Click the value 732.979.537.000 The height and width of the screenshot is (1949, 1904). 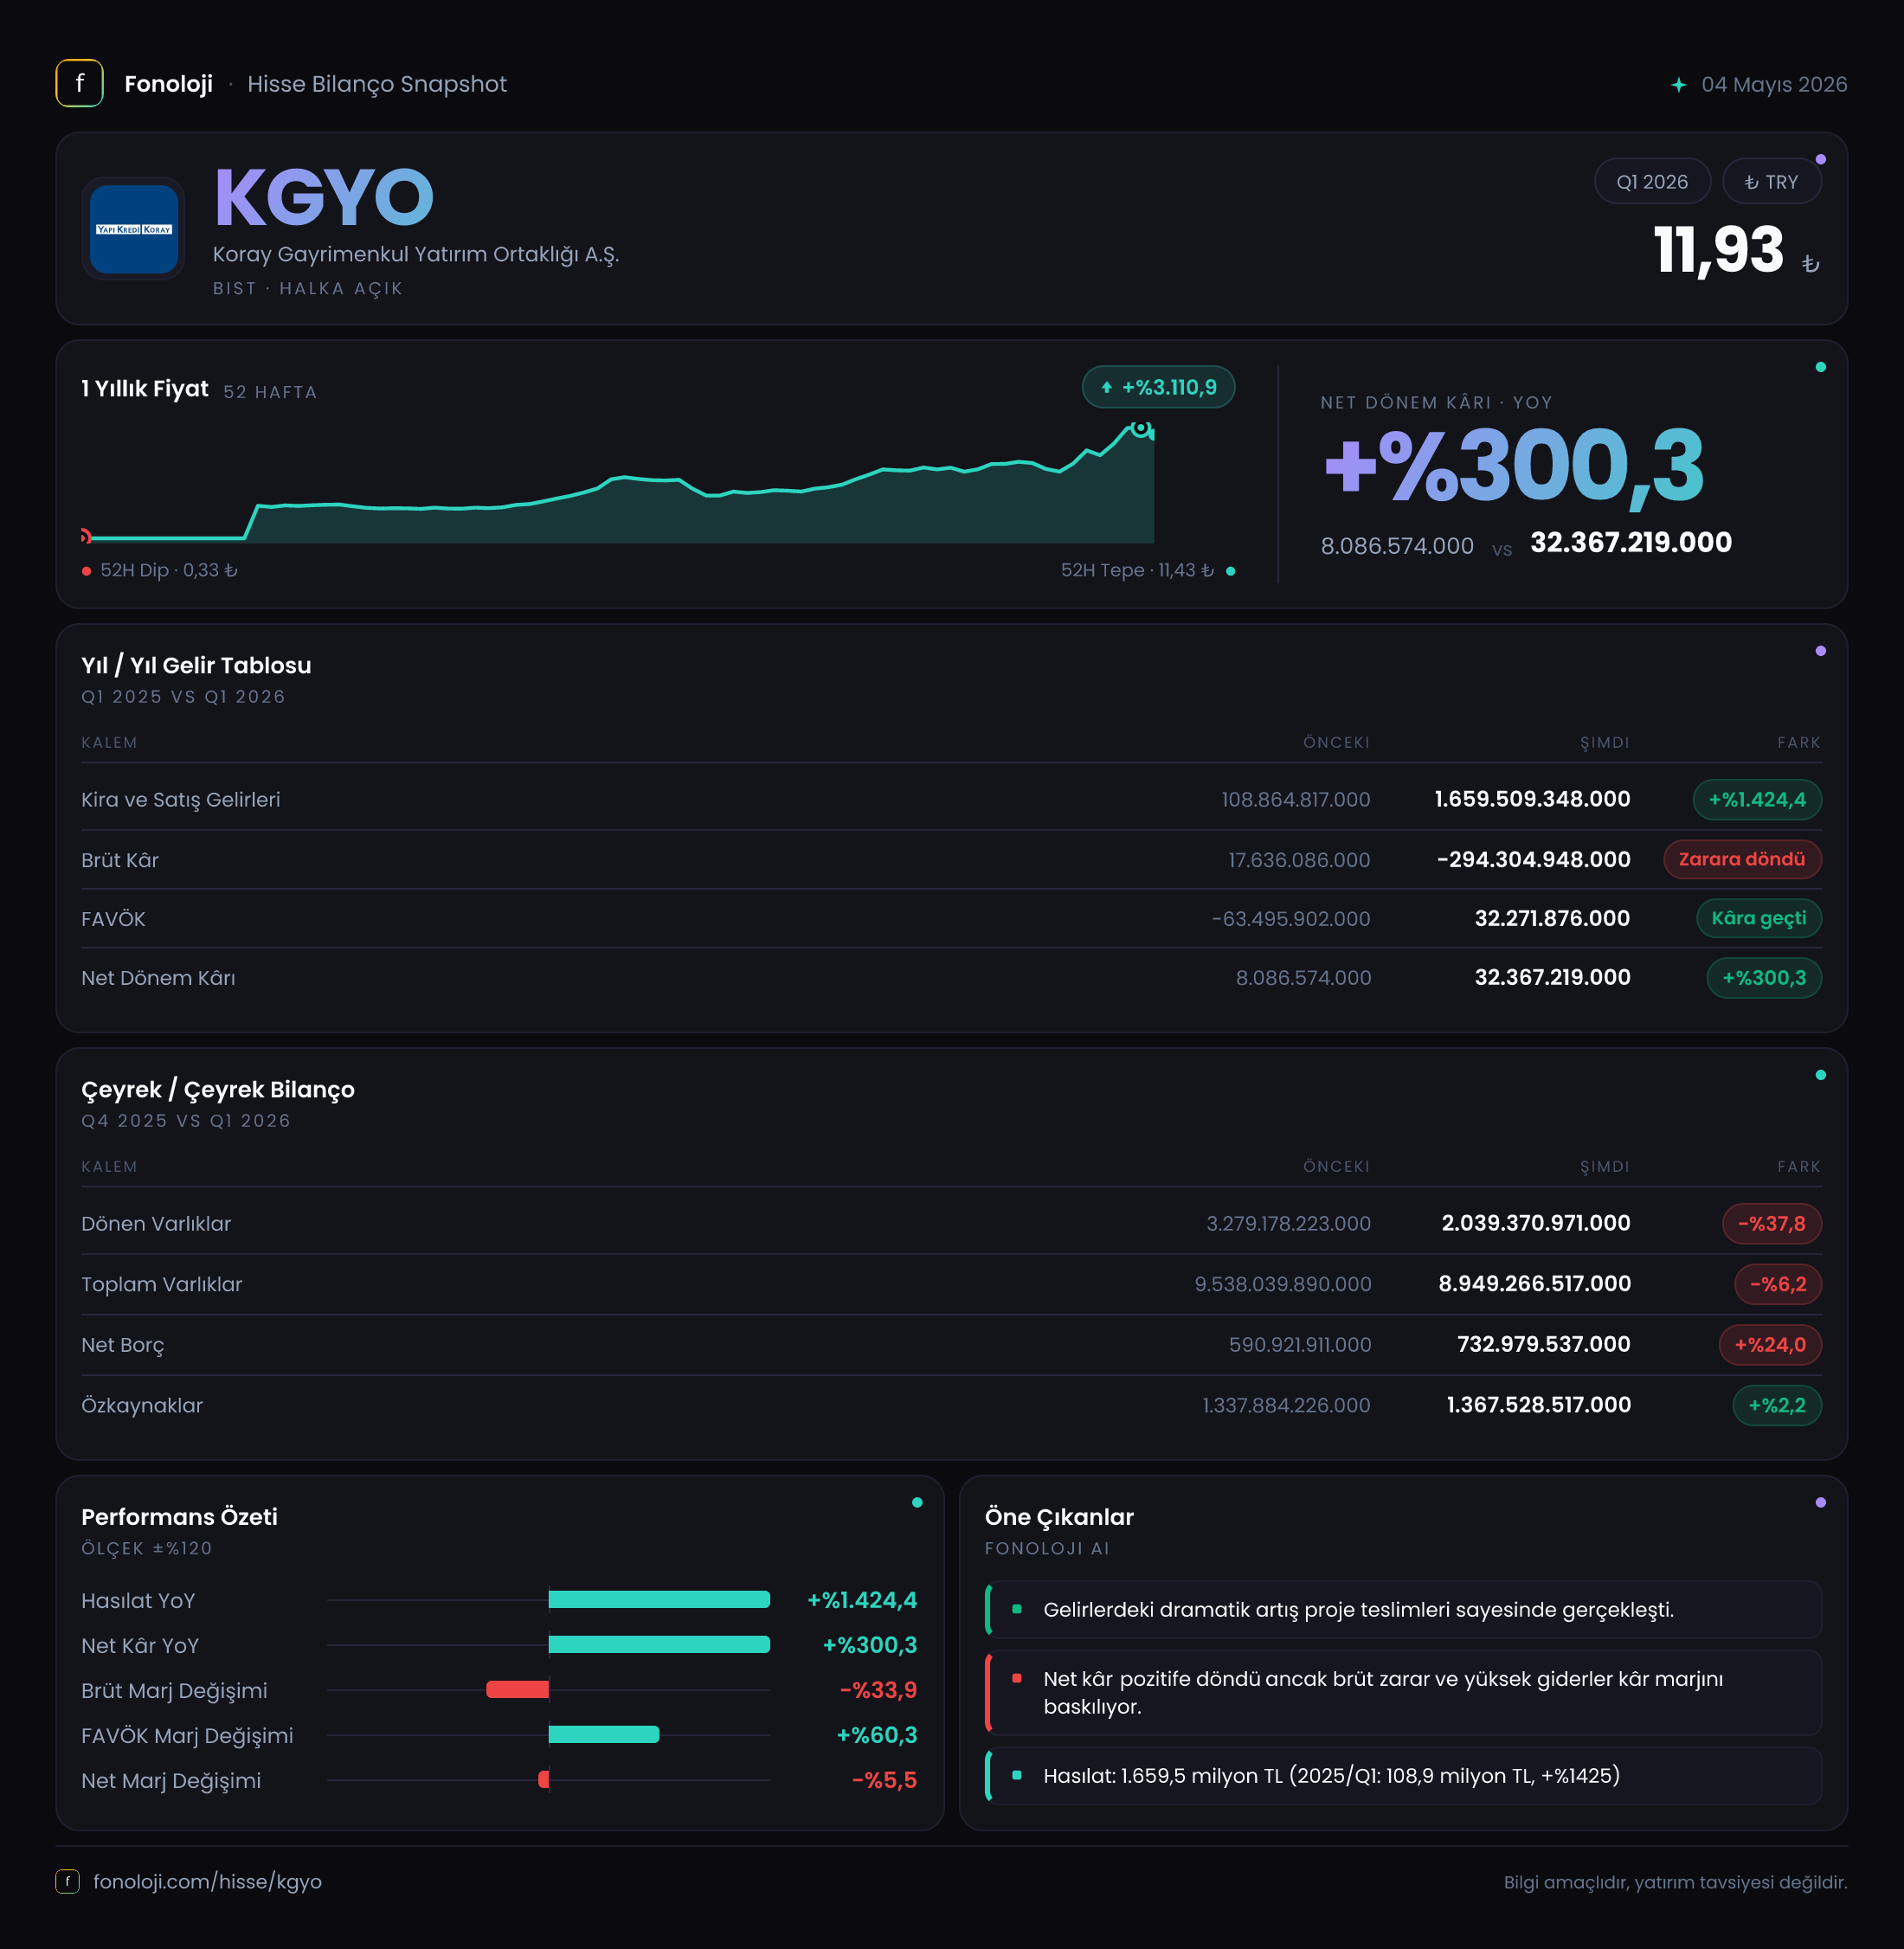coord(1543,1344)
